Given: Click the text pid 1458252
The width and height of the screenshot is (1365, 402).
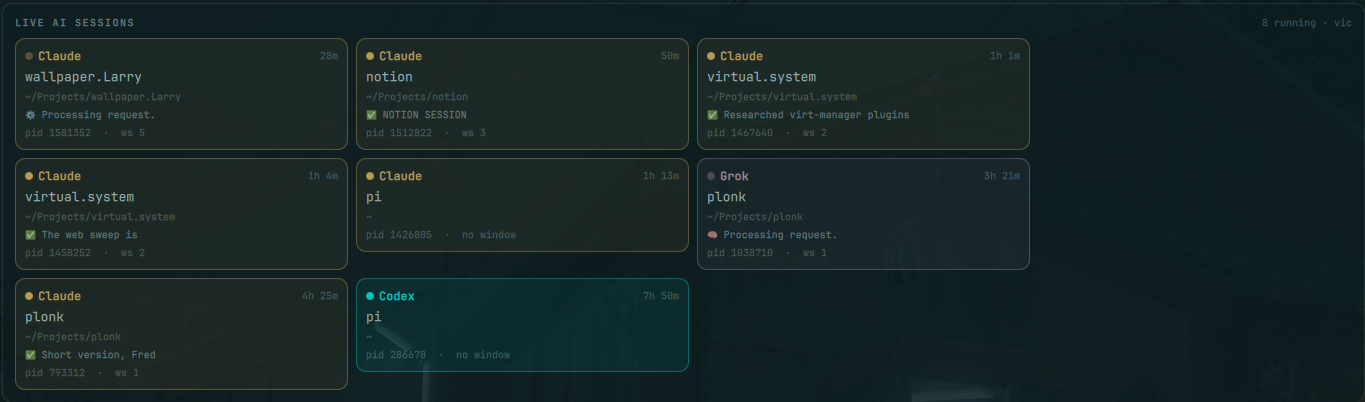Looking at the screenshot, I should (x=58, y=253).
